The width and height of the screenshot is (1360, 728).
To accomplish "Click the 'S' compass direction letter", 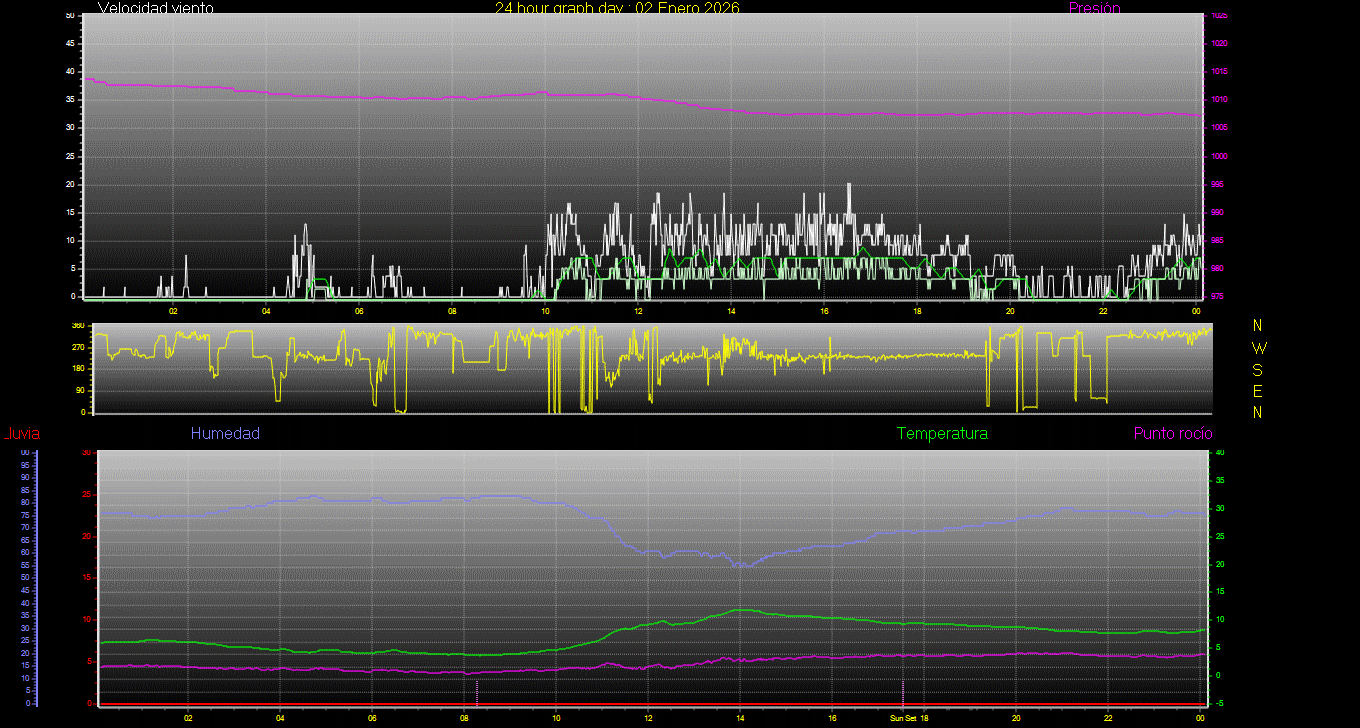I will pyautogui.click(x=1258, y=369).
